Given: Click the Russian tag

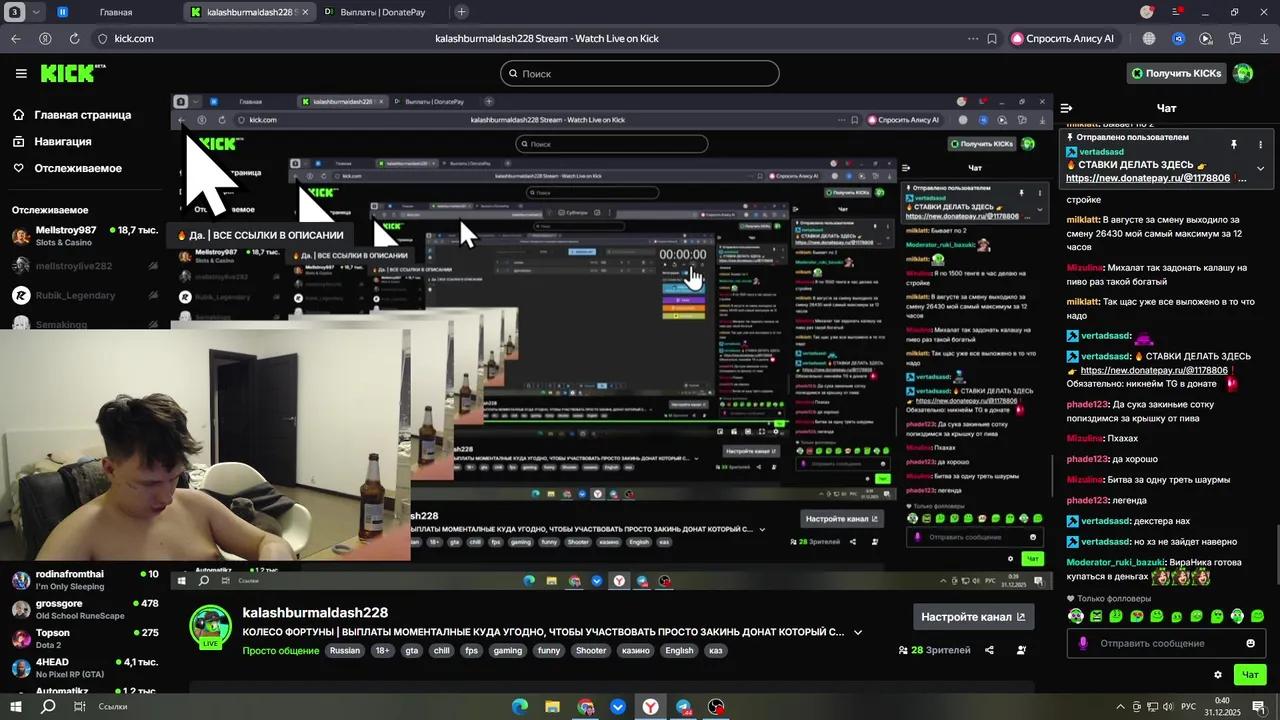Looking at the screenshot, I should tap(345, 650).
